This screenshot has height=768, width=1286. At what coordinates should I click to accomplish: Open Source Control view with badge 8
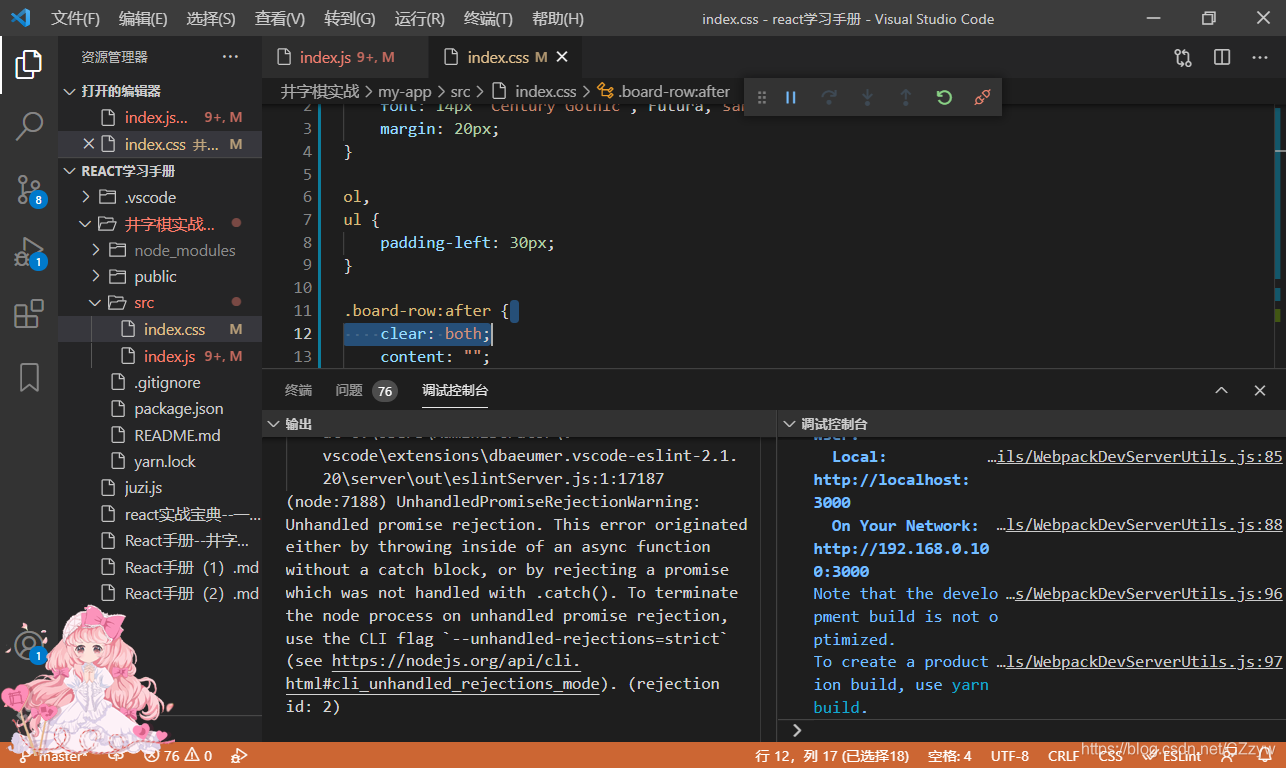coord(29,189)
